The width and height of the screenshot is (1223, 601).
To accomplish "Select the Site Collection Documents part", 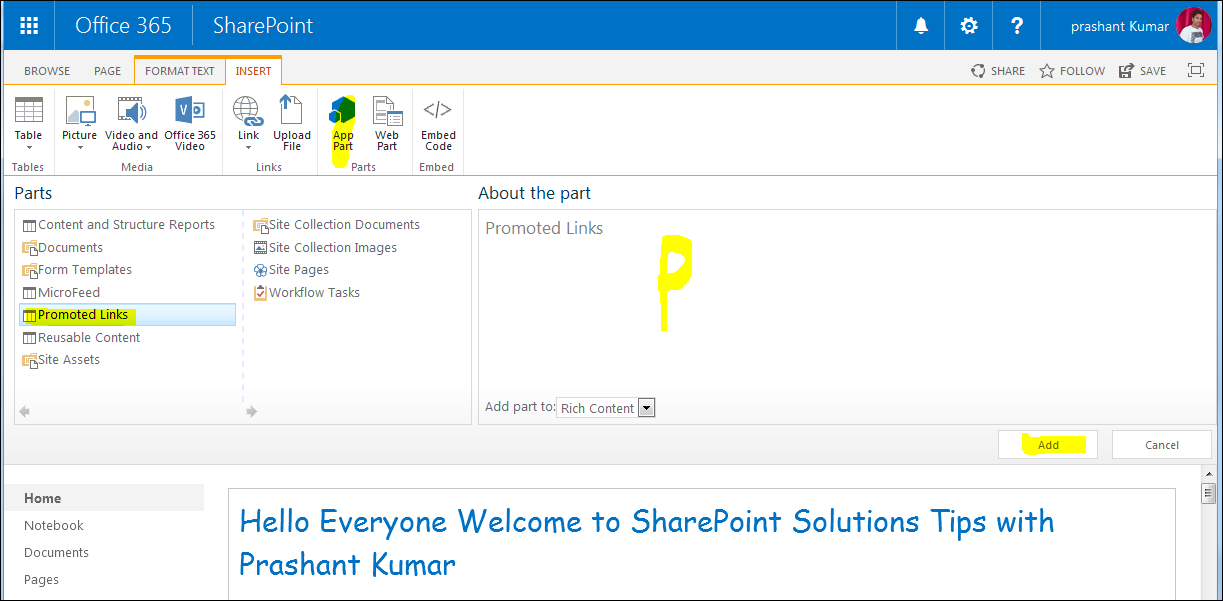I will [x=336, y=225].
